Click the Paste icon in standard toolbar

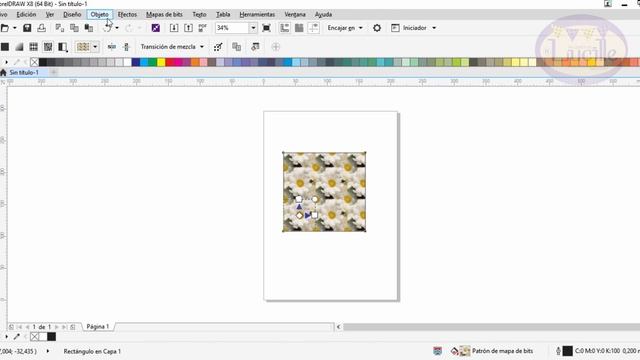[x=89, y=28]
